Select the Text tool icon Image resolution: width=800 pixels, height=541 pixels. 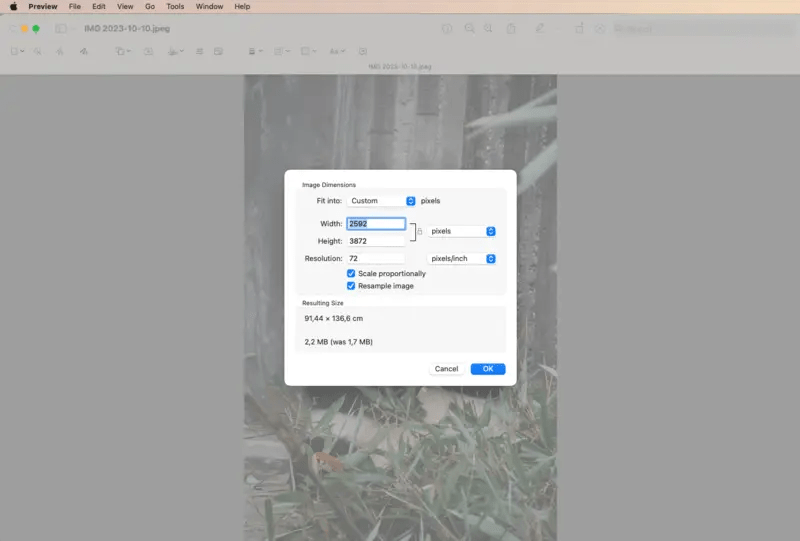click(x=148, y=52)
